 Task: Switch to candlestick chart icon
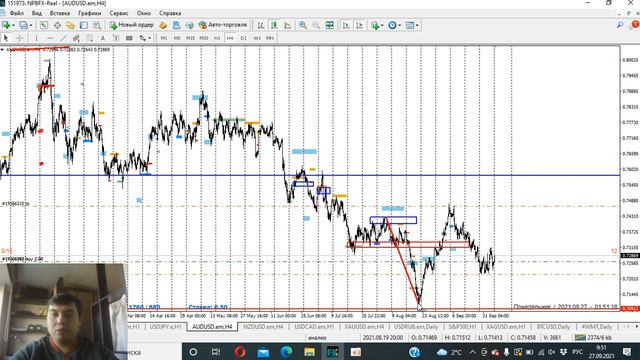[x=274, y=25]
